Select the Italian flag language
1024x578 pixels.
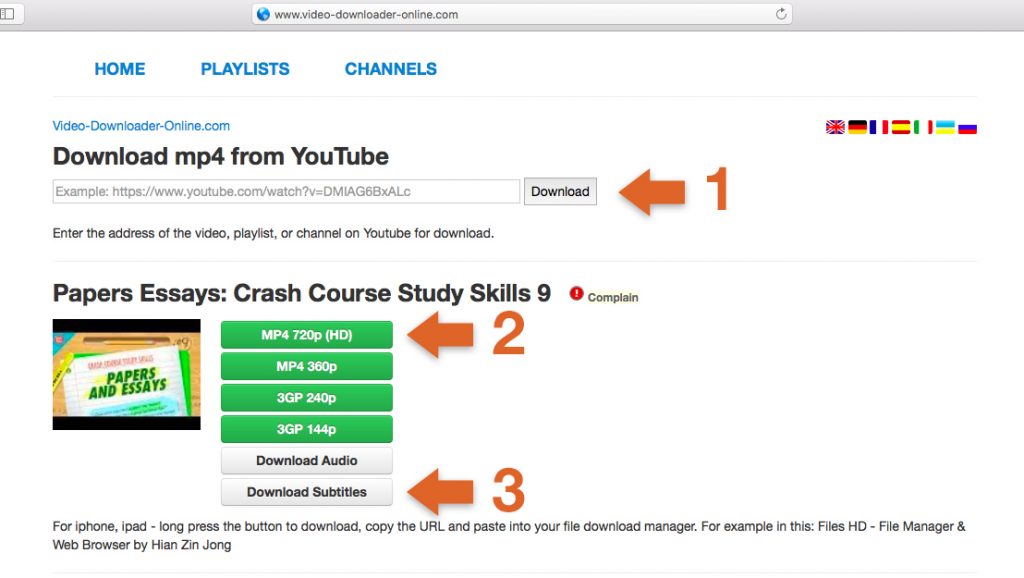(x=923, y=127)
